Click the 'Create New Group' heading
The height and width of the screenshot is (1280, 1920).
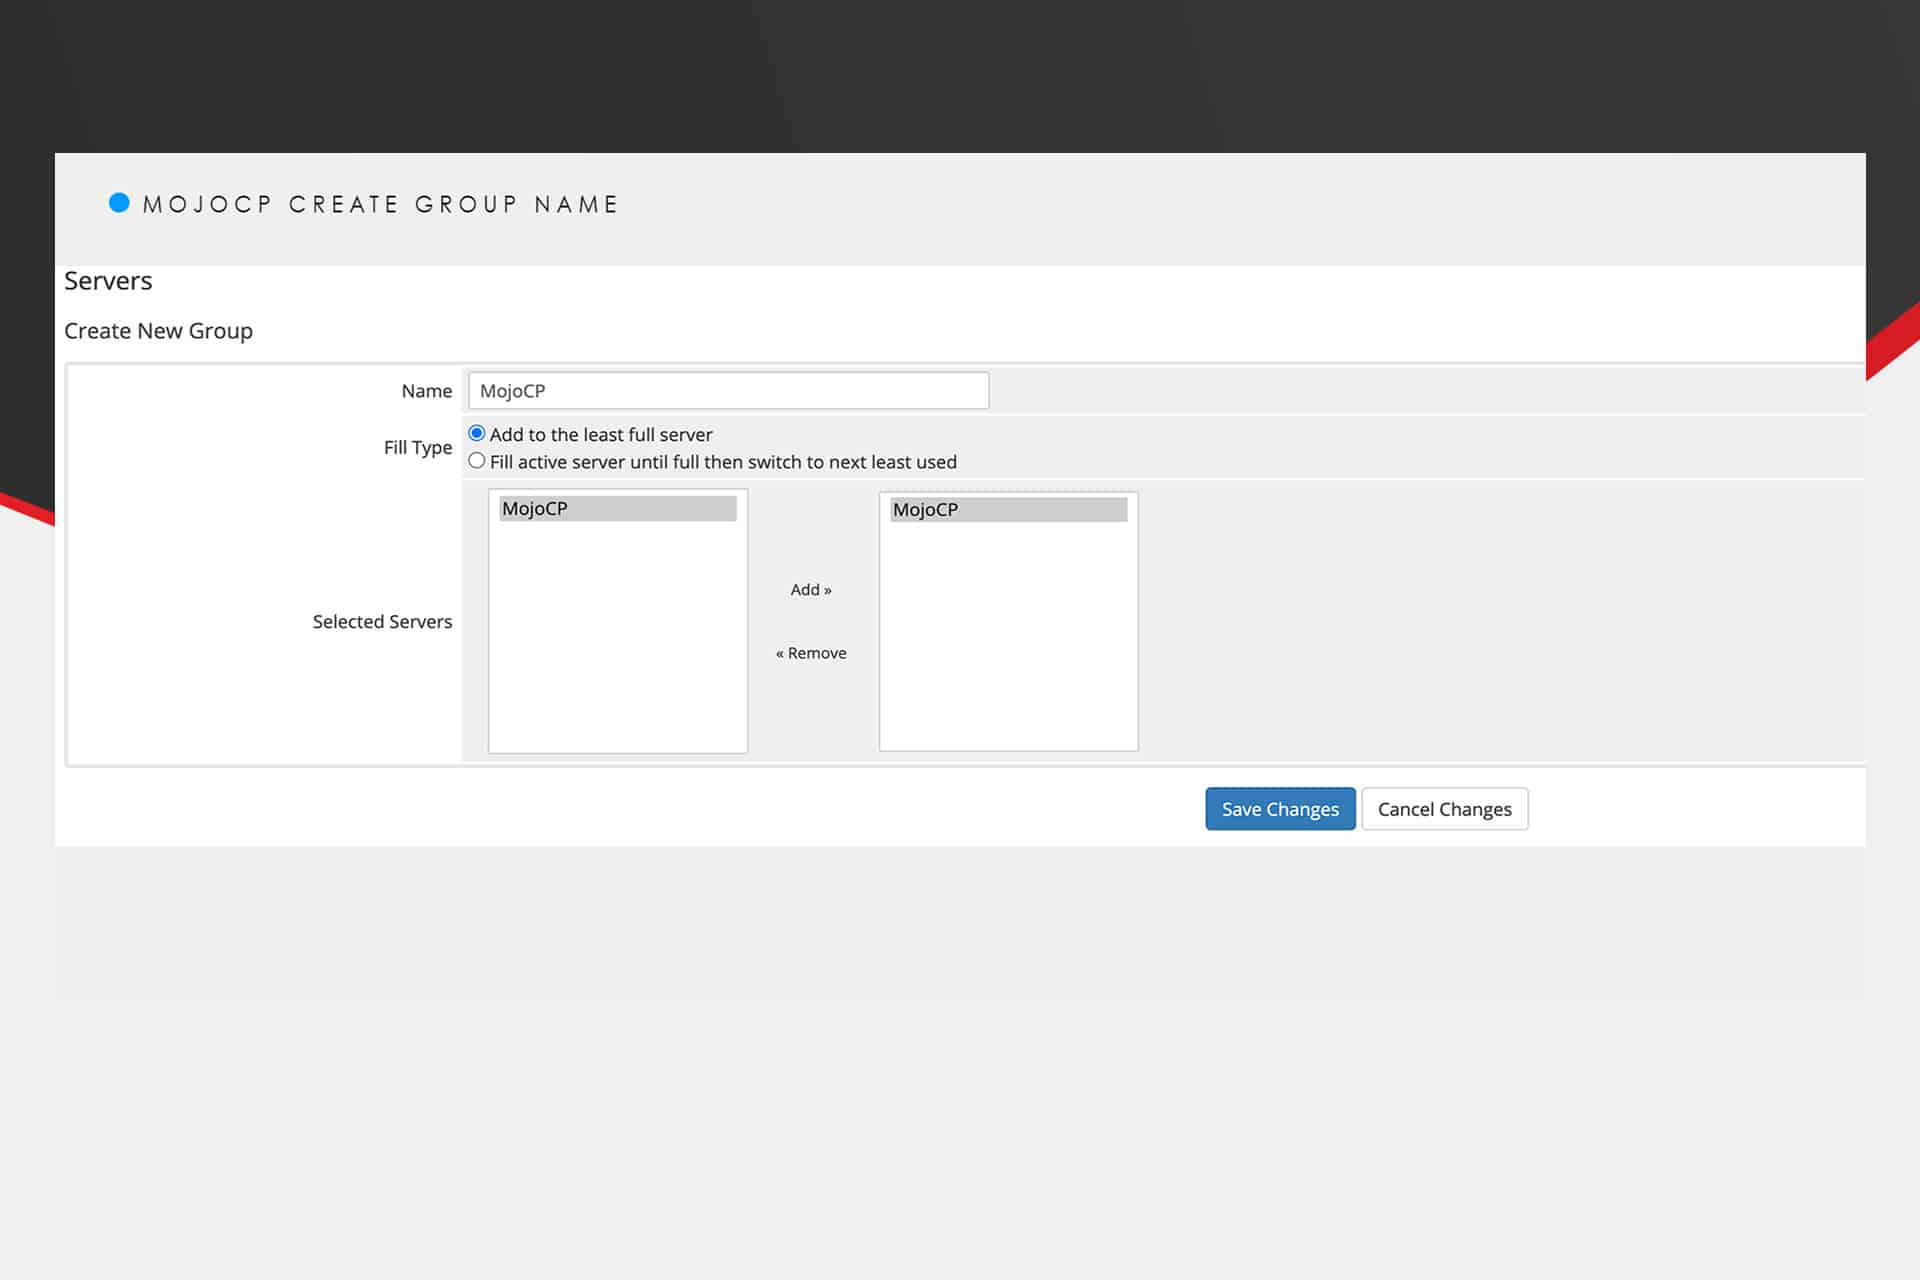tap(158, 331)
